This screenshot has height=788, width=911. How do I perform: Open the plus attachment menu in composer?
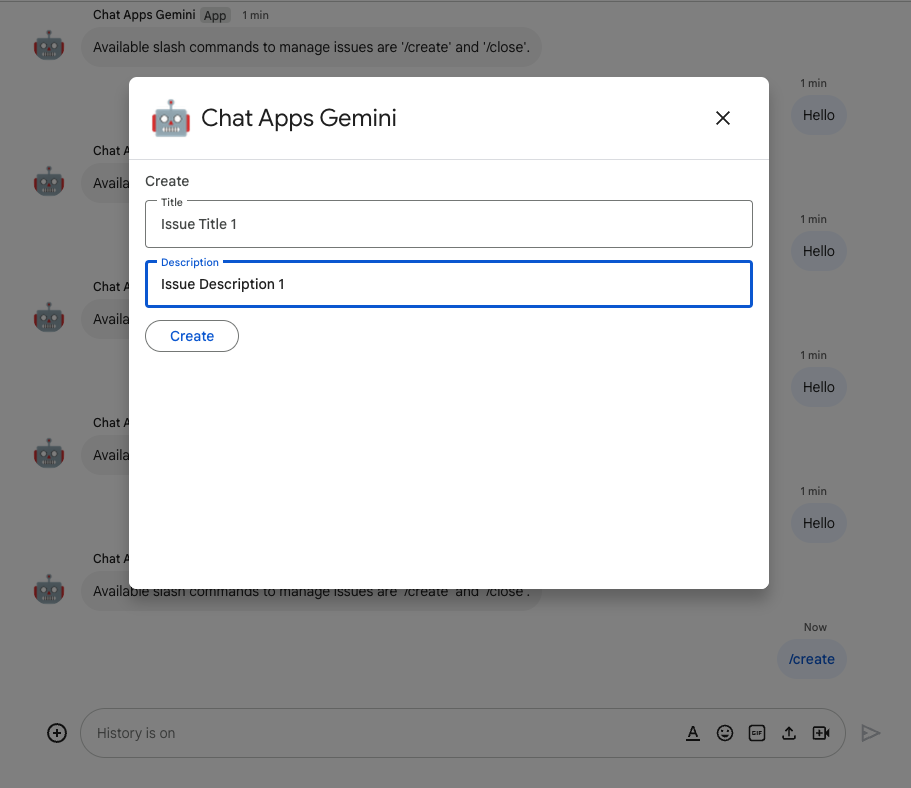[x=57, y=733]
